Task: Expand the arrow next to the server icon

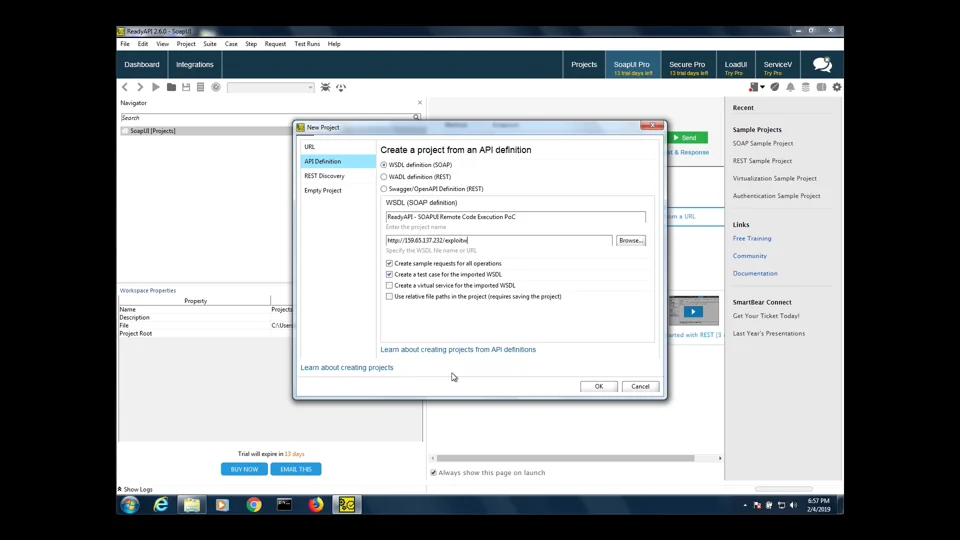Action: 762,88
